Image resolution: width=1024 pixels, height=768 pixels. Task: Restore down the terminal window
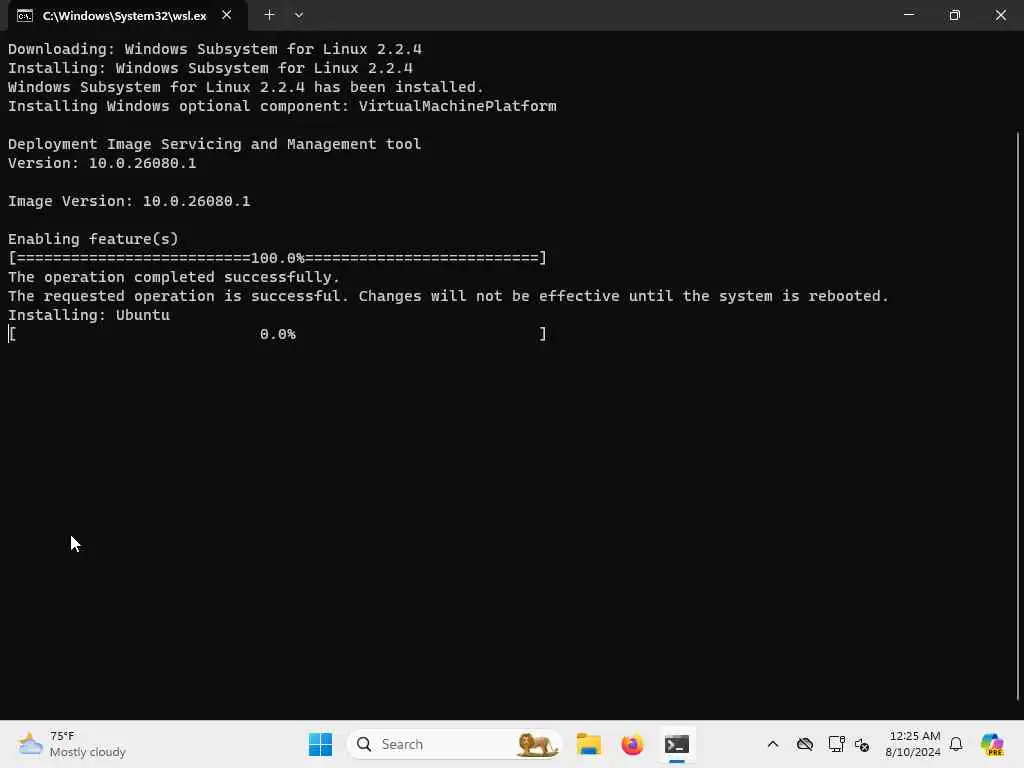click(x=954, y=14)
